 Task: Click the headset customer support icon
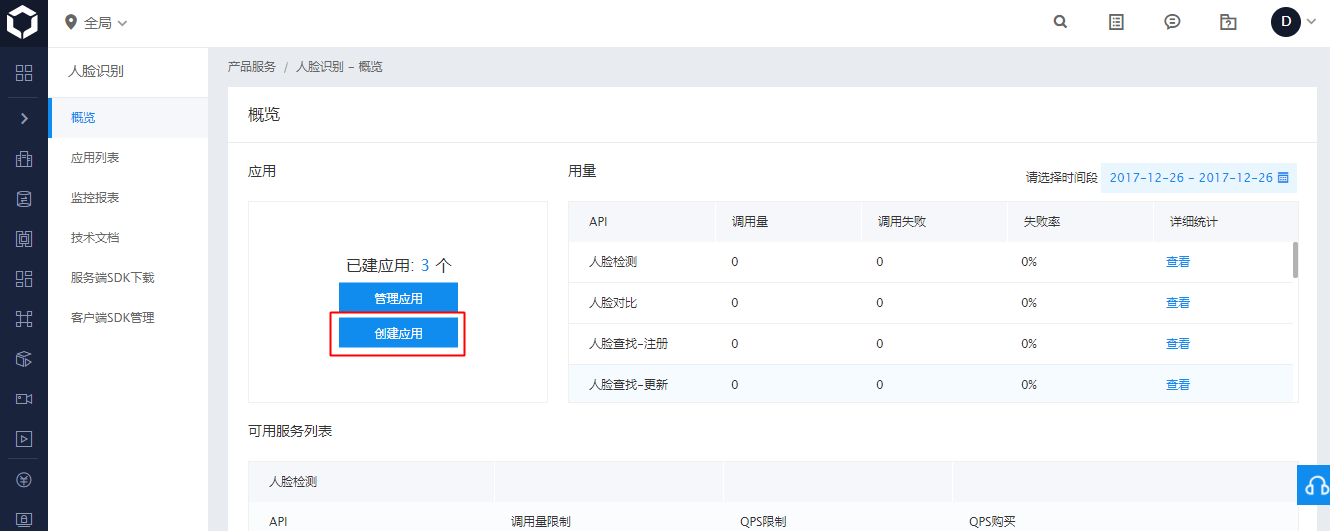(1314, 485)
